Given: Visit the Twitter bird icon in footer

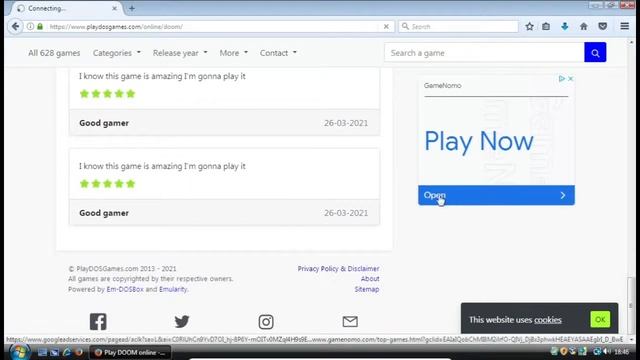Looking at the screenshot, I should (182, 322).
